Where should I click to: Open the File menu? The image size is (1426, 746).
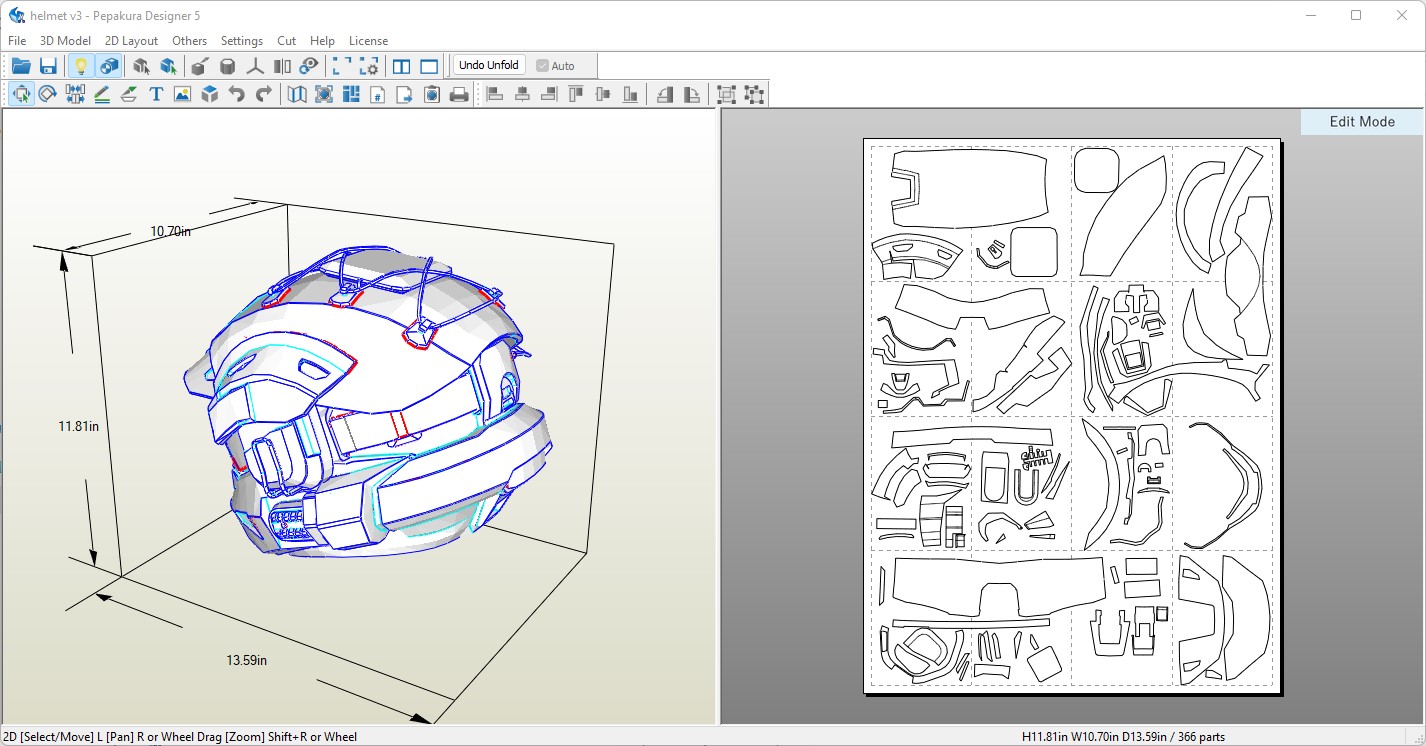[17, 41]
